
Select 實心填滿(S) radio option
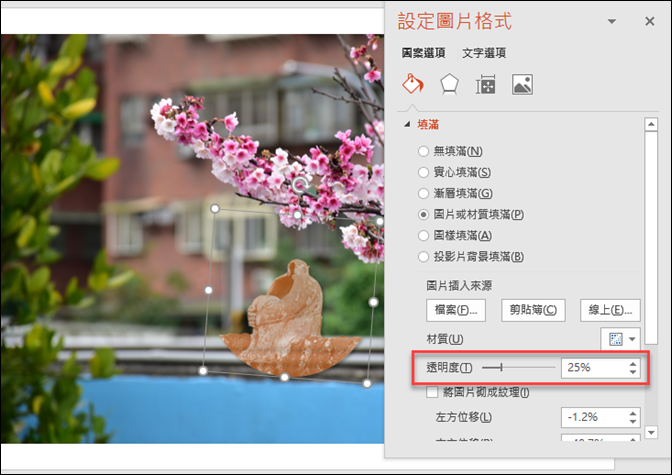coord(423,172)
